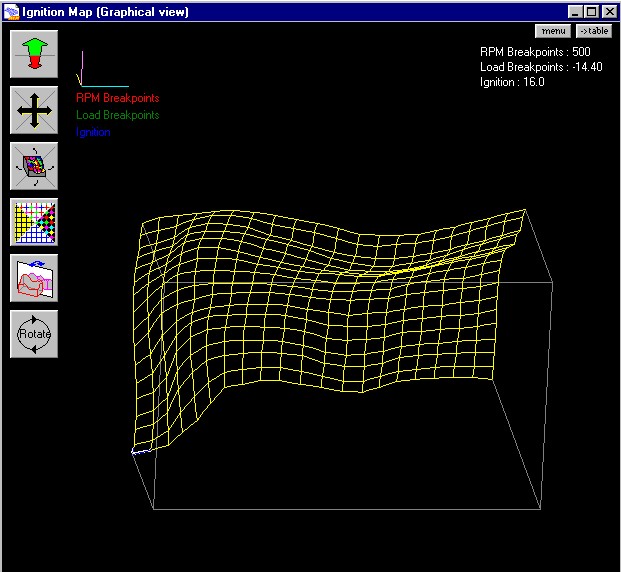This screenshot has width=621, height=572.
Task: Maximize the Ignition Map window
Action: (591, 12)
